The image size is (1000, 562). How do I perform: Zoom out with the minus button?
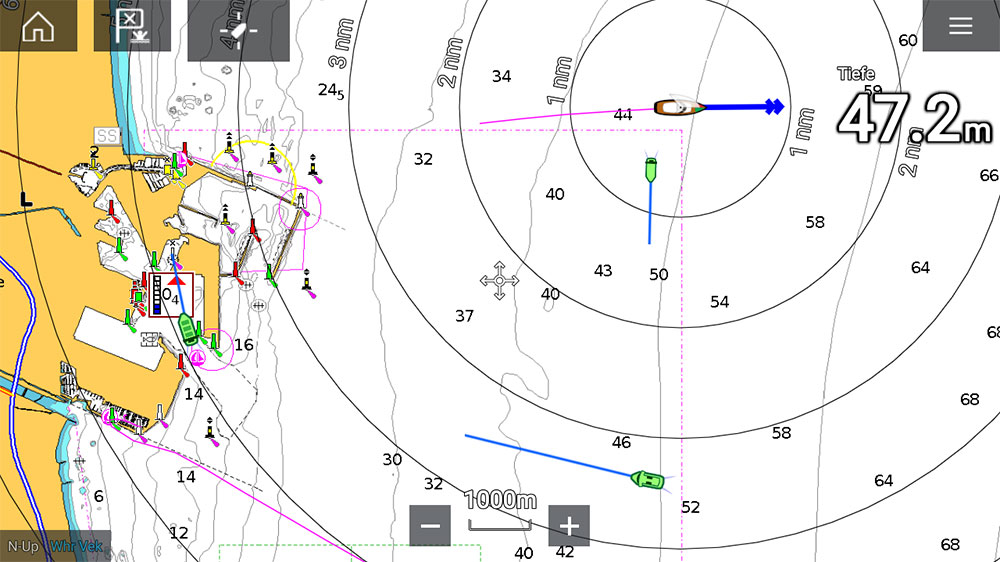click(430, 525)
